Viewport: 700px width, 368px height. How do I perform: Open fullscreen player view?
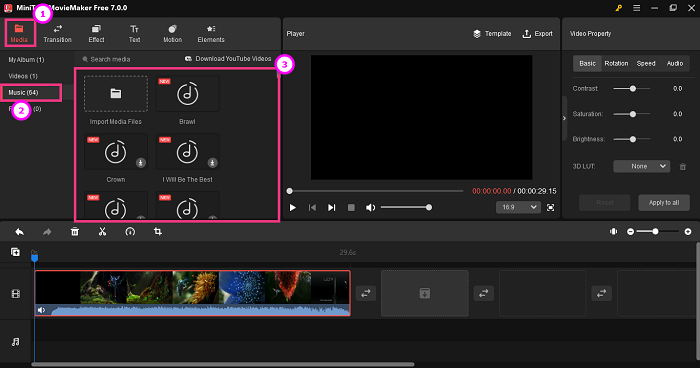click(x=550, y=207)
